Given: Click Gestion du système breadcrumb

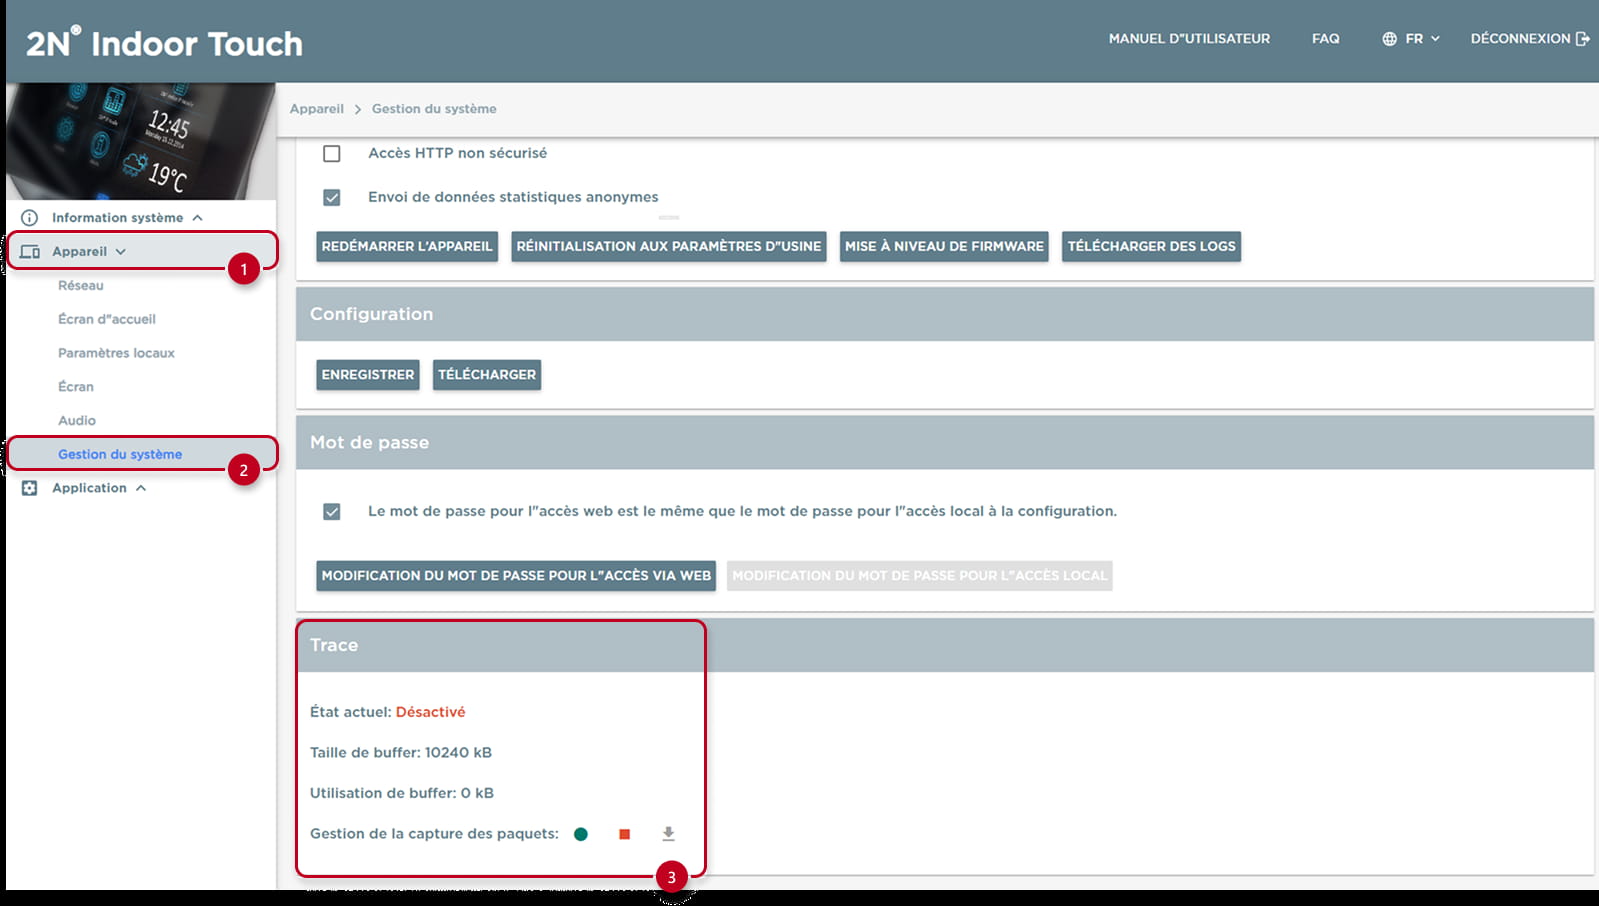Looking at the screenshot, I should (x=434, y=109).
